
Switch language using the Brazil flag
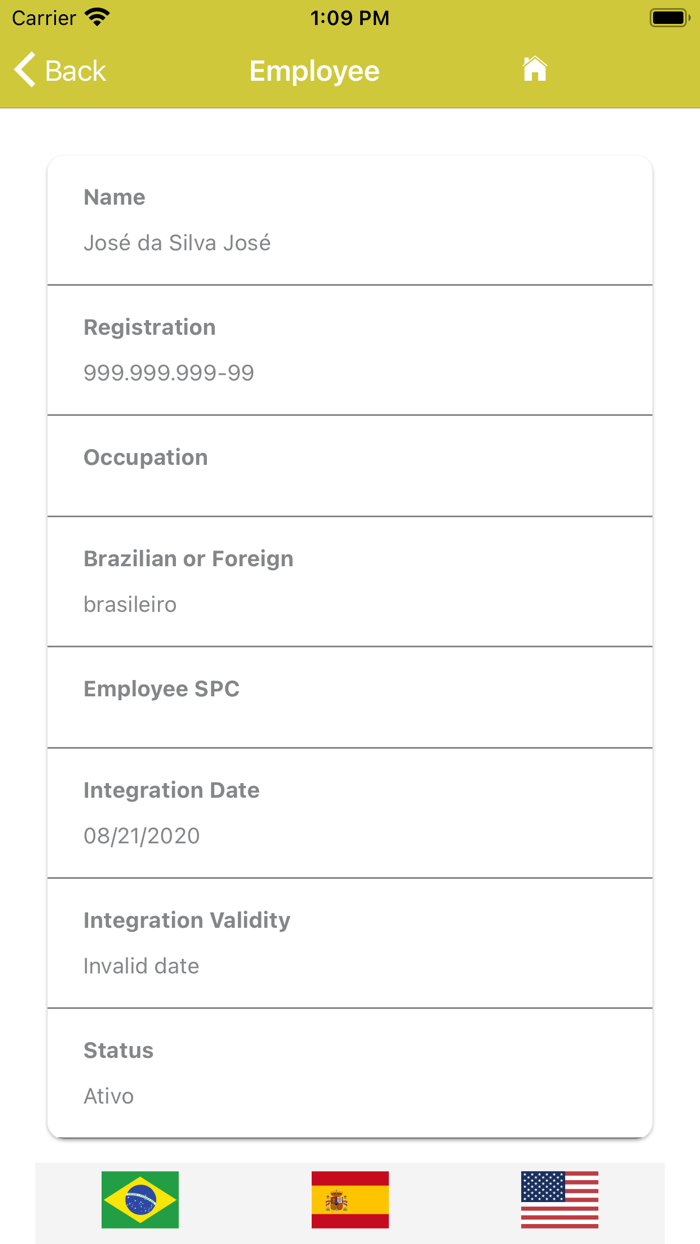coord(140,1199)
